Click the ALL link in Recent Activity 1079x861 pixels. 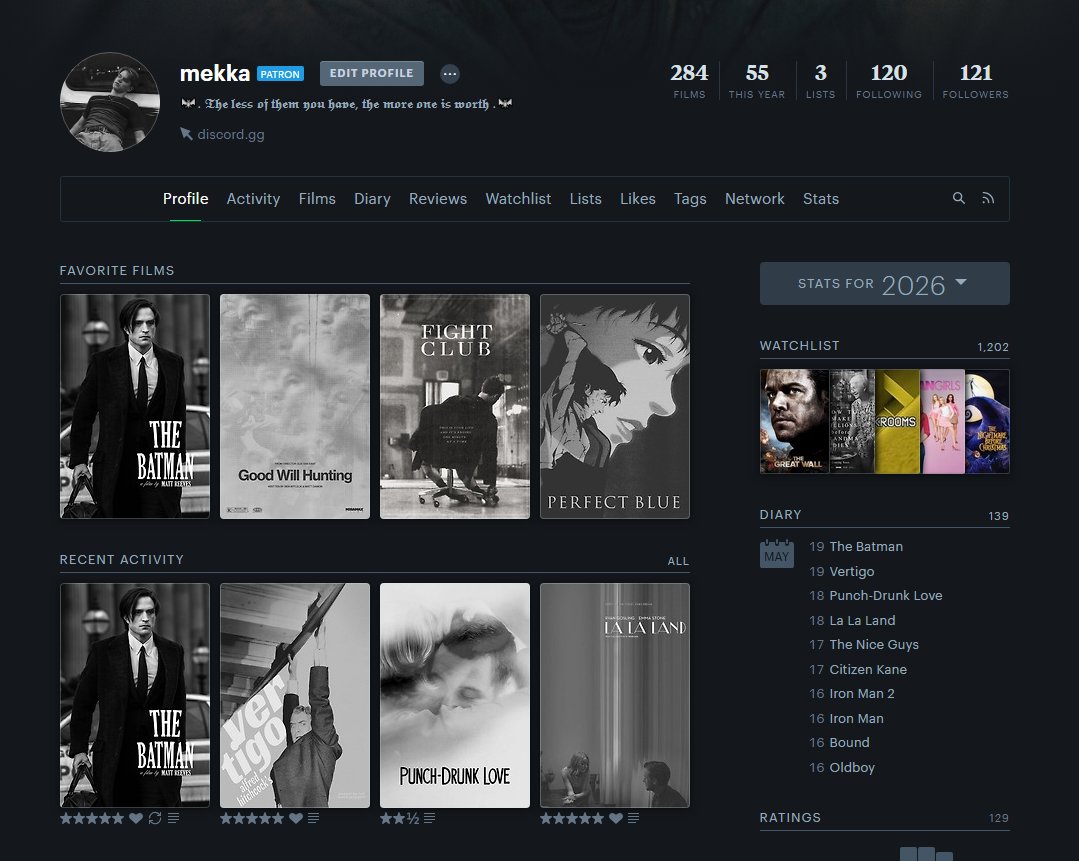678,561
